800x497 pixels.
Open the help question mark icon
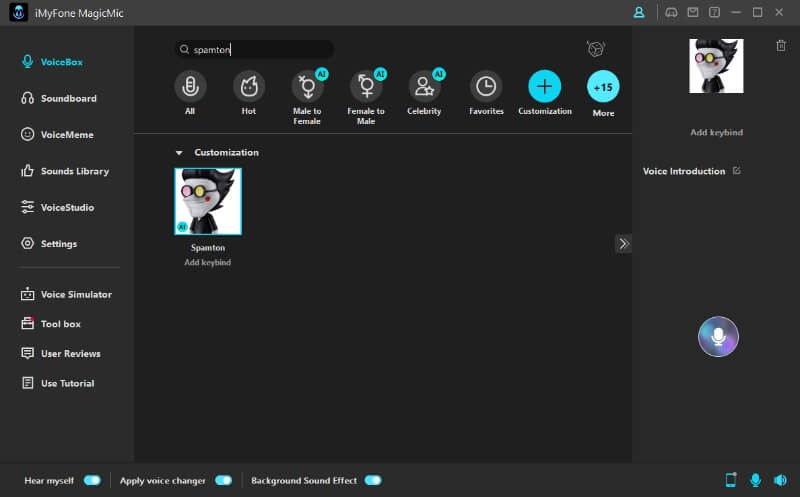tap(714, 12)
